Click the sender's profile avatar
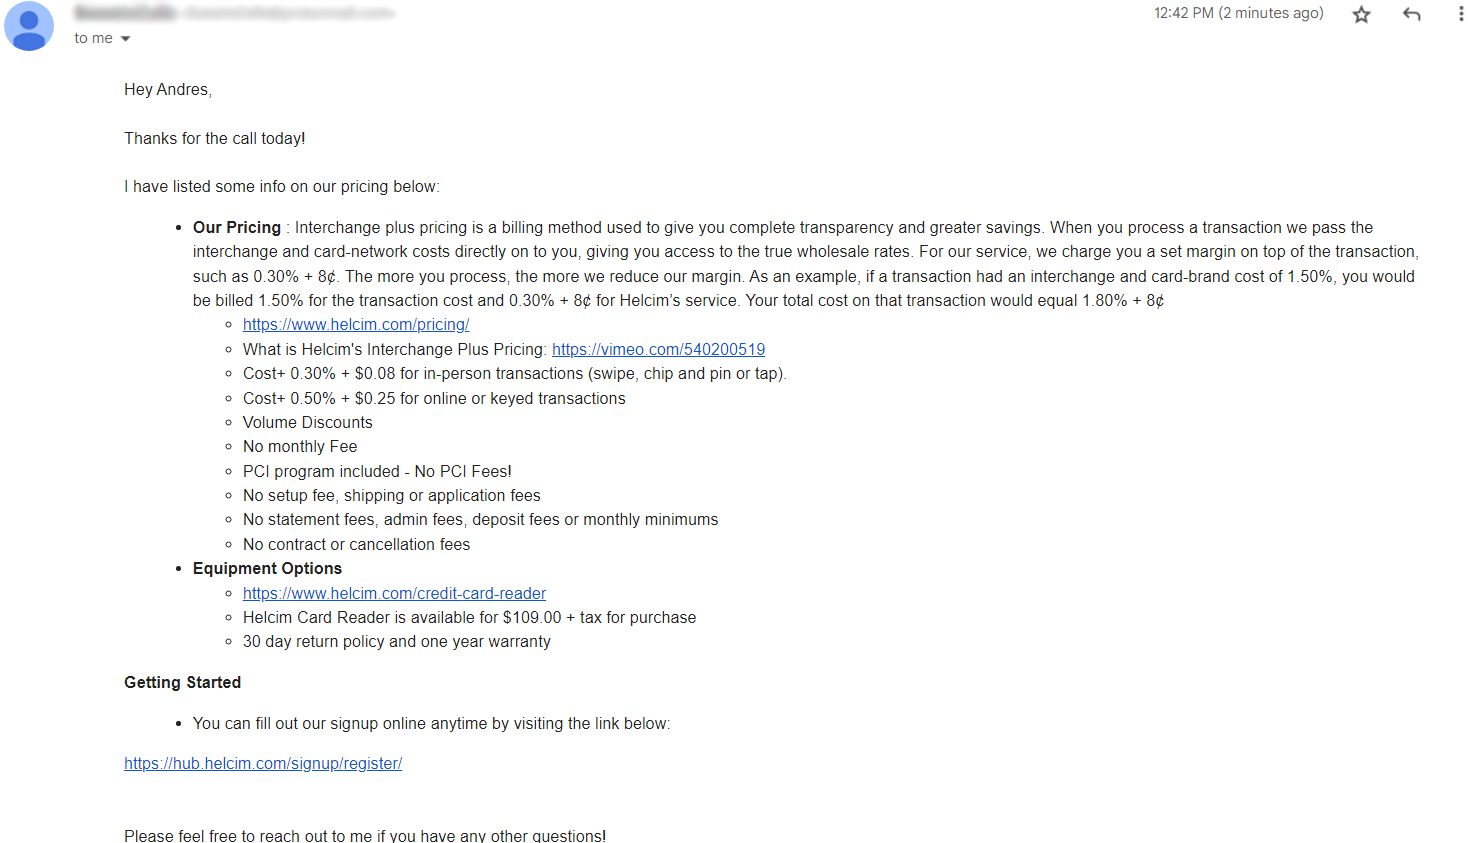 [29, 26]
